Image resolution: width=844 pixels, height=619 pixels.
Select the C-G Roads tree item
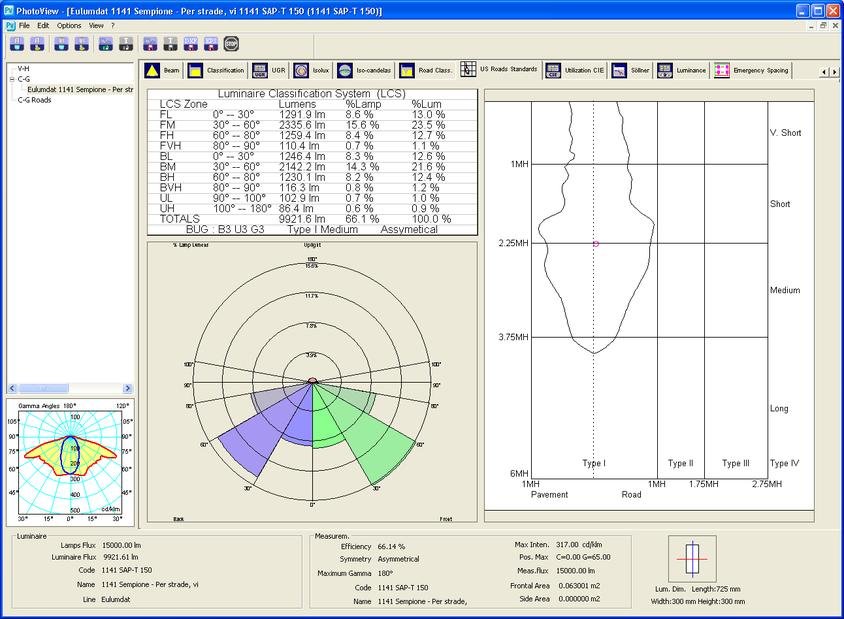click(x=34, y=100)
